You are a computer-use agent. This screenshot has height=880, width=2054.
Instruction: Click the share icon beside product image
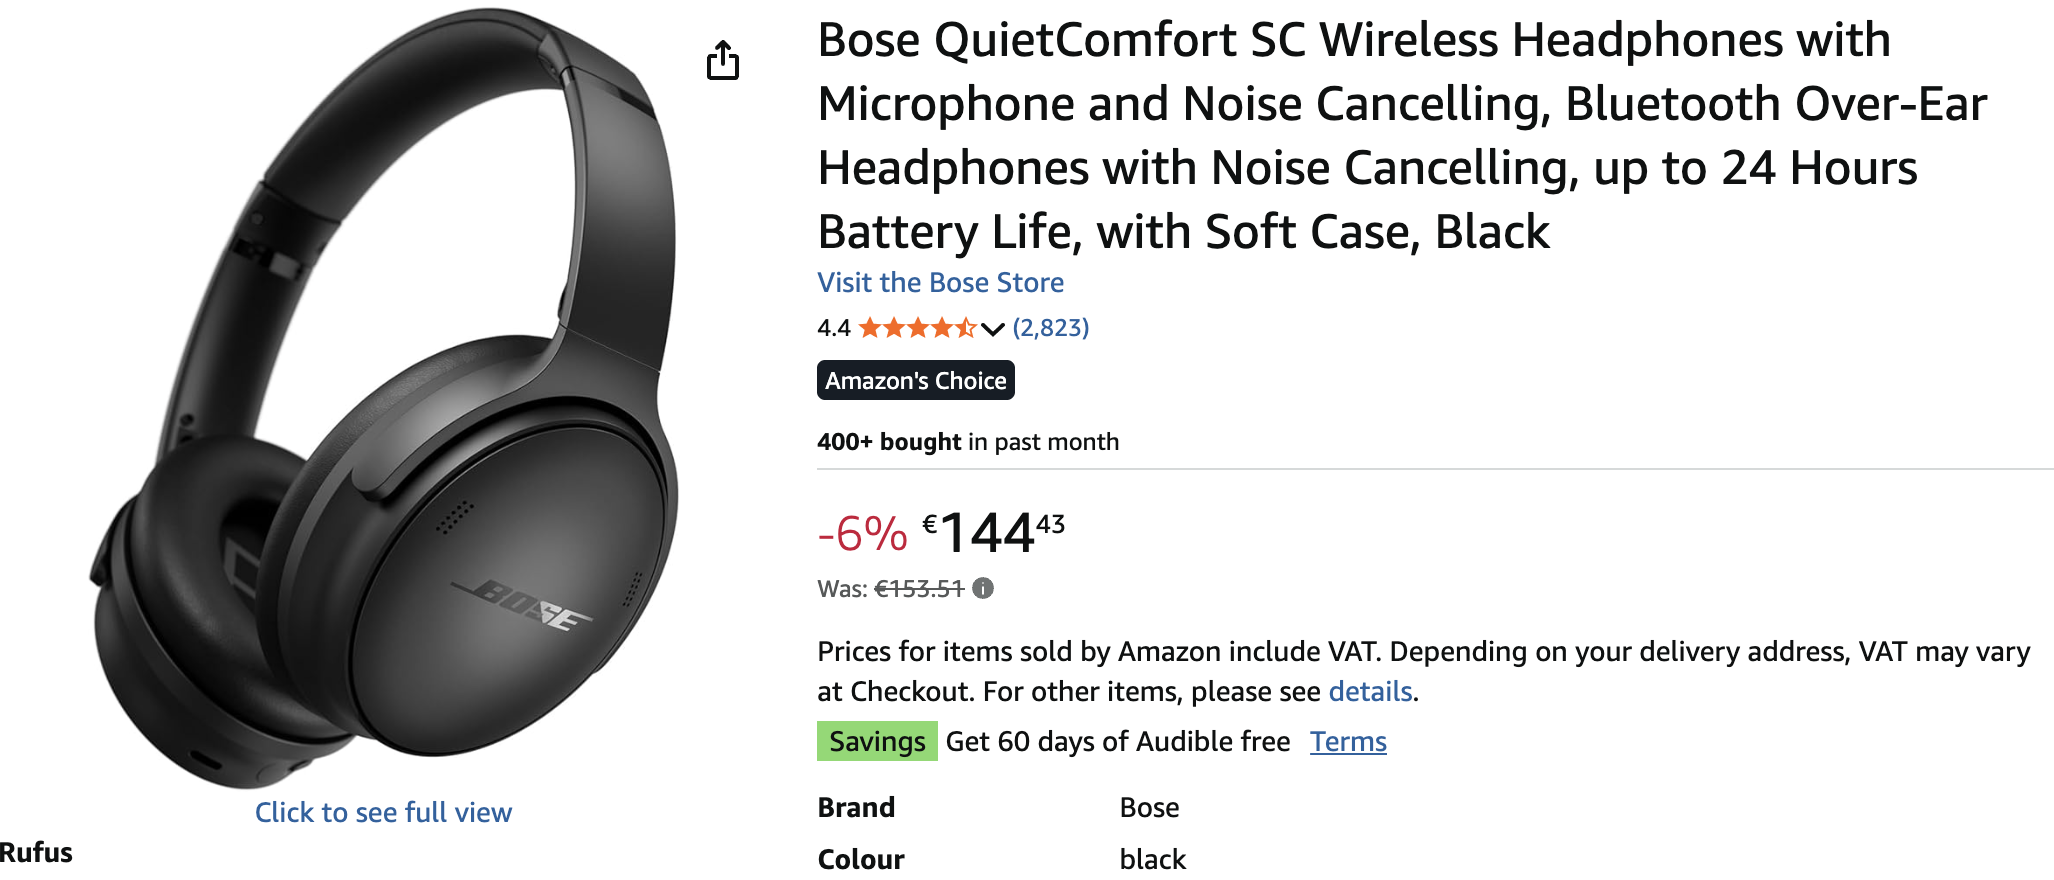click(x=723, y=61)
